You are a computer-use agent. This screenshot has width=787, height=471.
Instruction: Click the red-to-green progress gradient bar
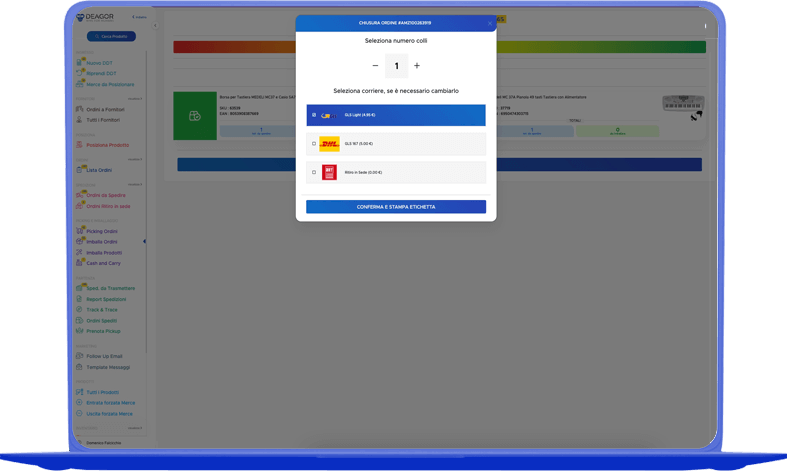pos(440,47)
